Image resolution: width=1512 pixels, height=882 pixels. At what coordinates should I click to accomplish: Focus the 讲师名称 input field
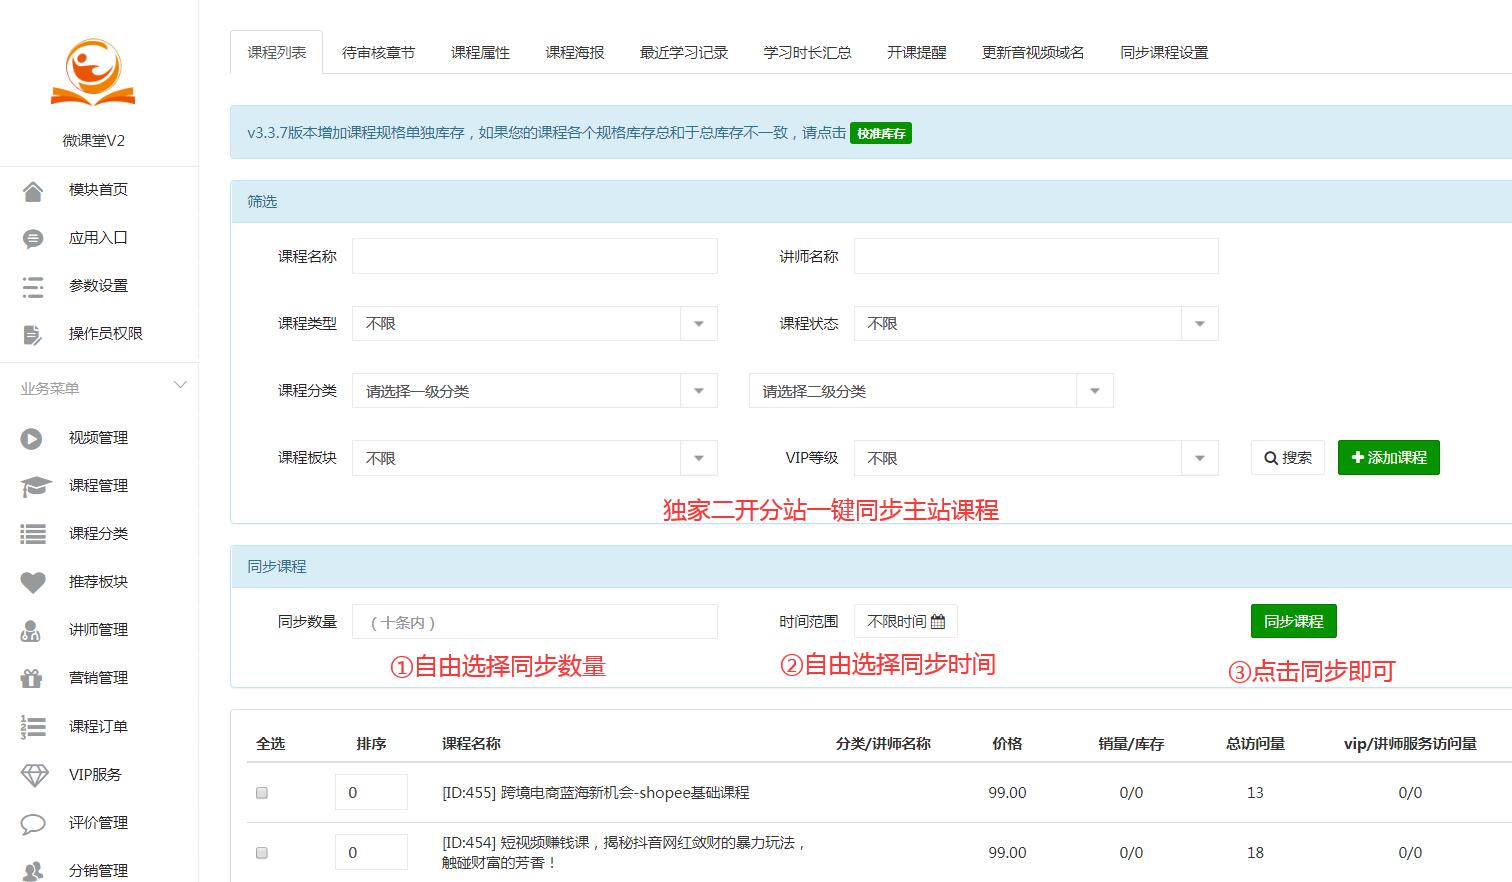(1036, 256)
